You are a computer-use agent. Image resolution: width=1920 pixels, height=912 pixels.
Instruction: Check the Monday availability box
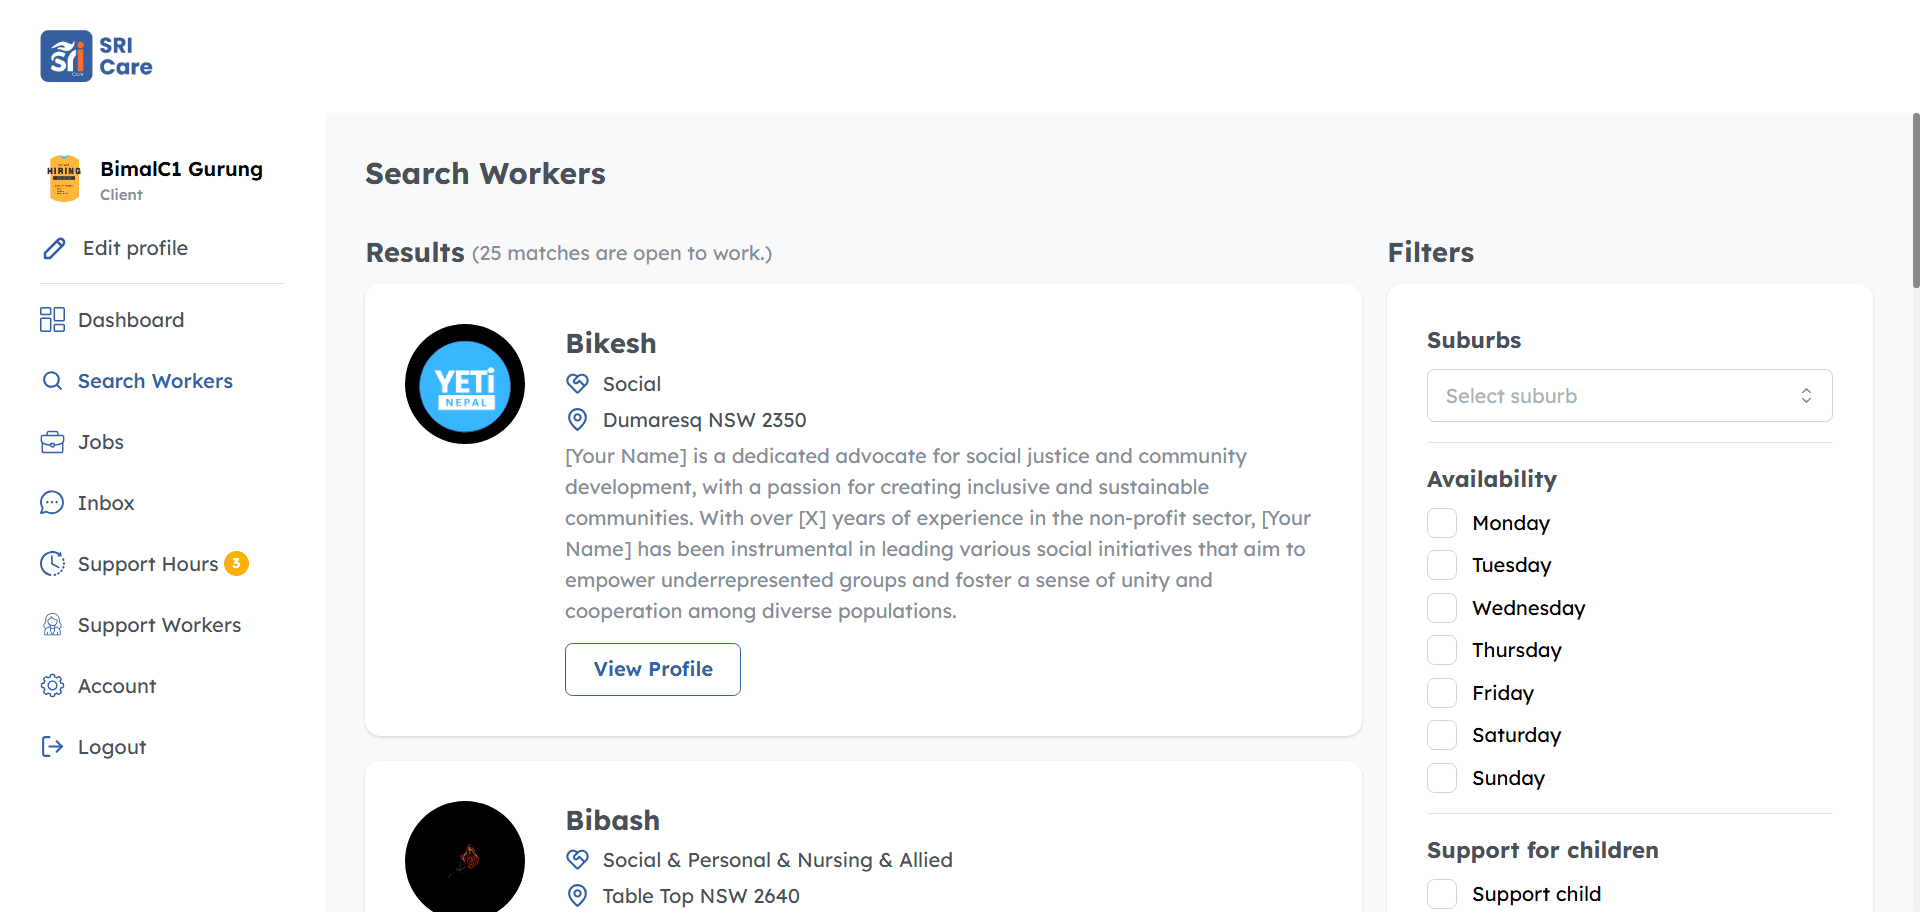(1442, 523)
